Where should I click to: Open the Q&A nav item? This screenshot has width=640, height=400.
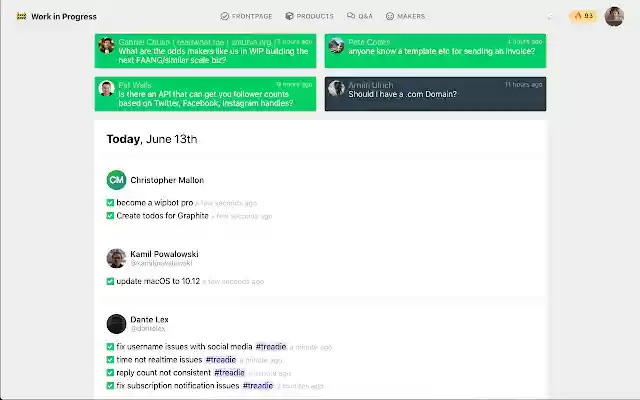click(x=360, y=16)
